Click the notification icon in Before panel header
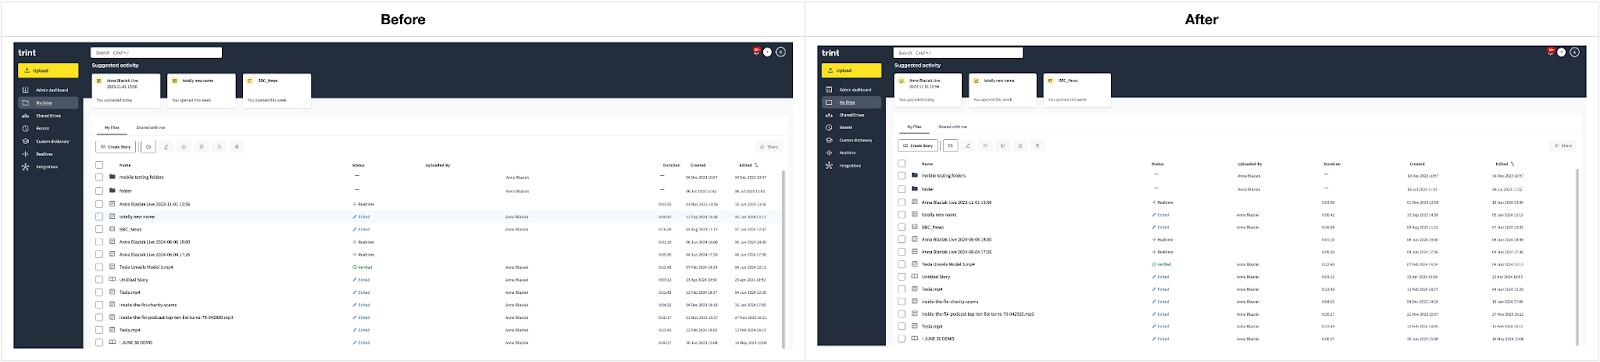 (x=757, y=51)
